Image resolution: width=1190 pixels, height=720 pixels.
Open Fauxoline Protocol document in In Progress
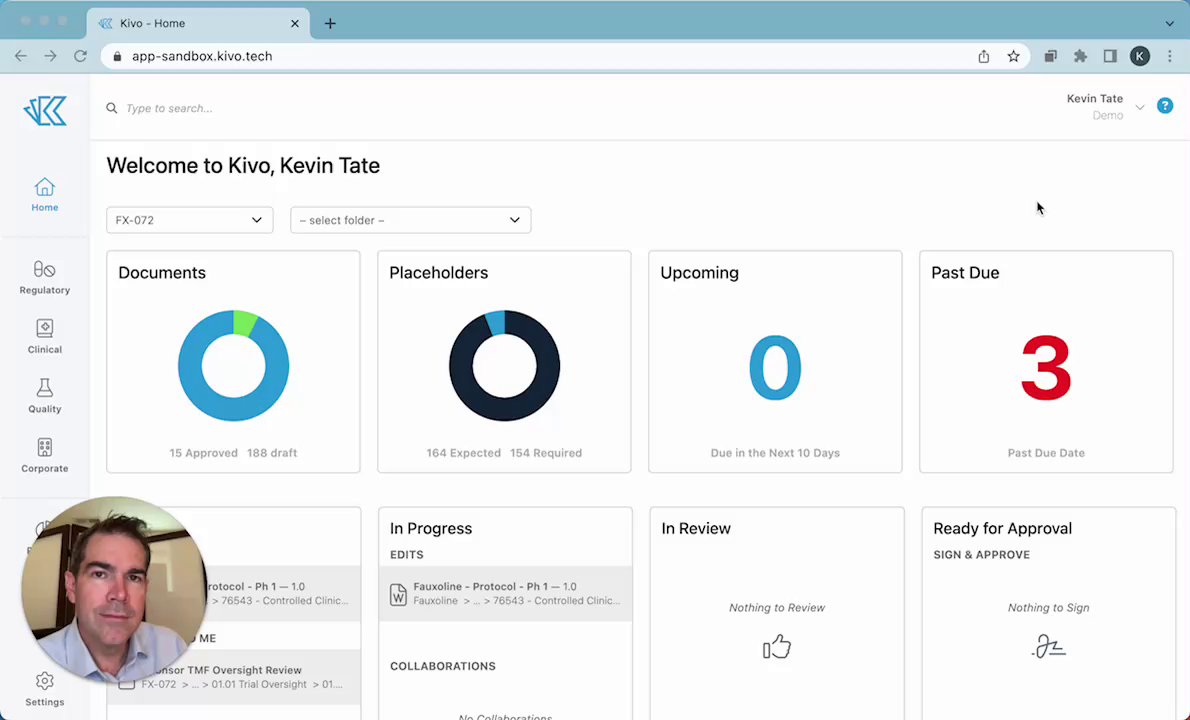coord(505,593)
